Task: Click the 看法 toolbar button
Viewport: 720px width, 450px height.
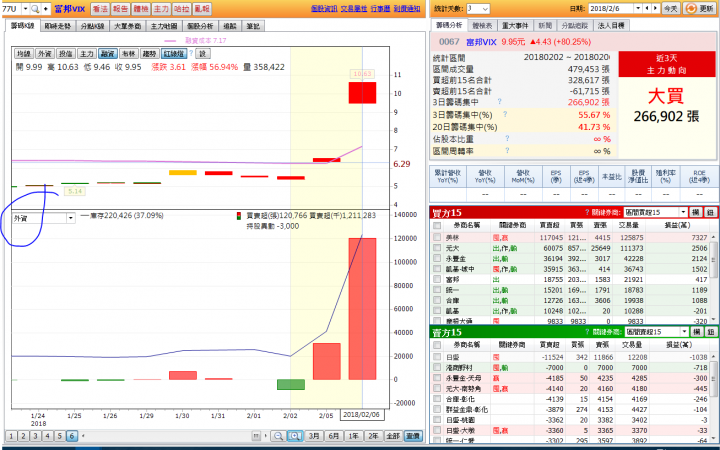Action: pyautogui.click(x=100, y=9)
